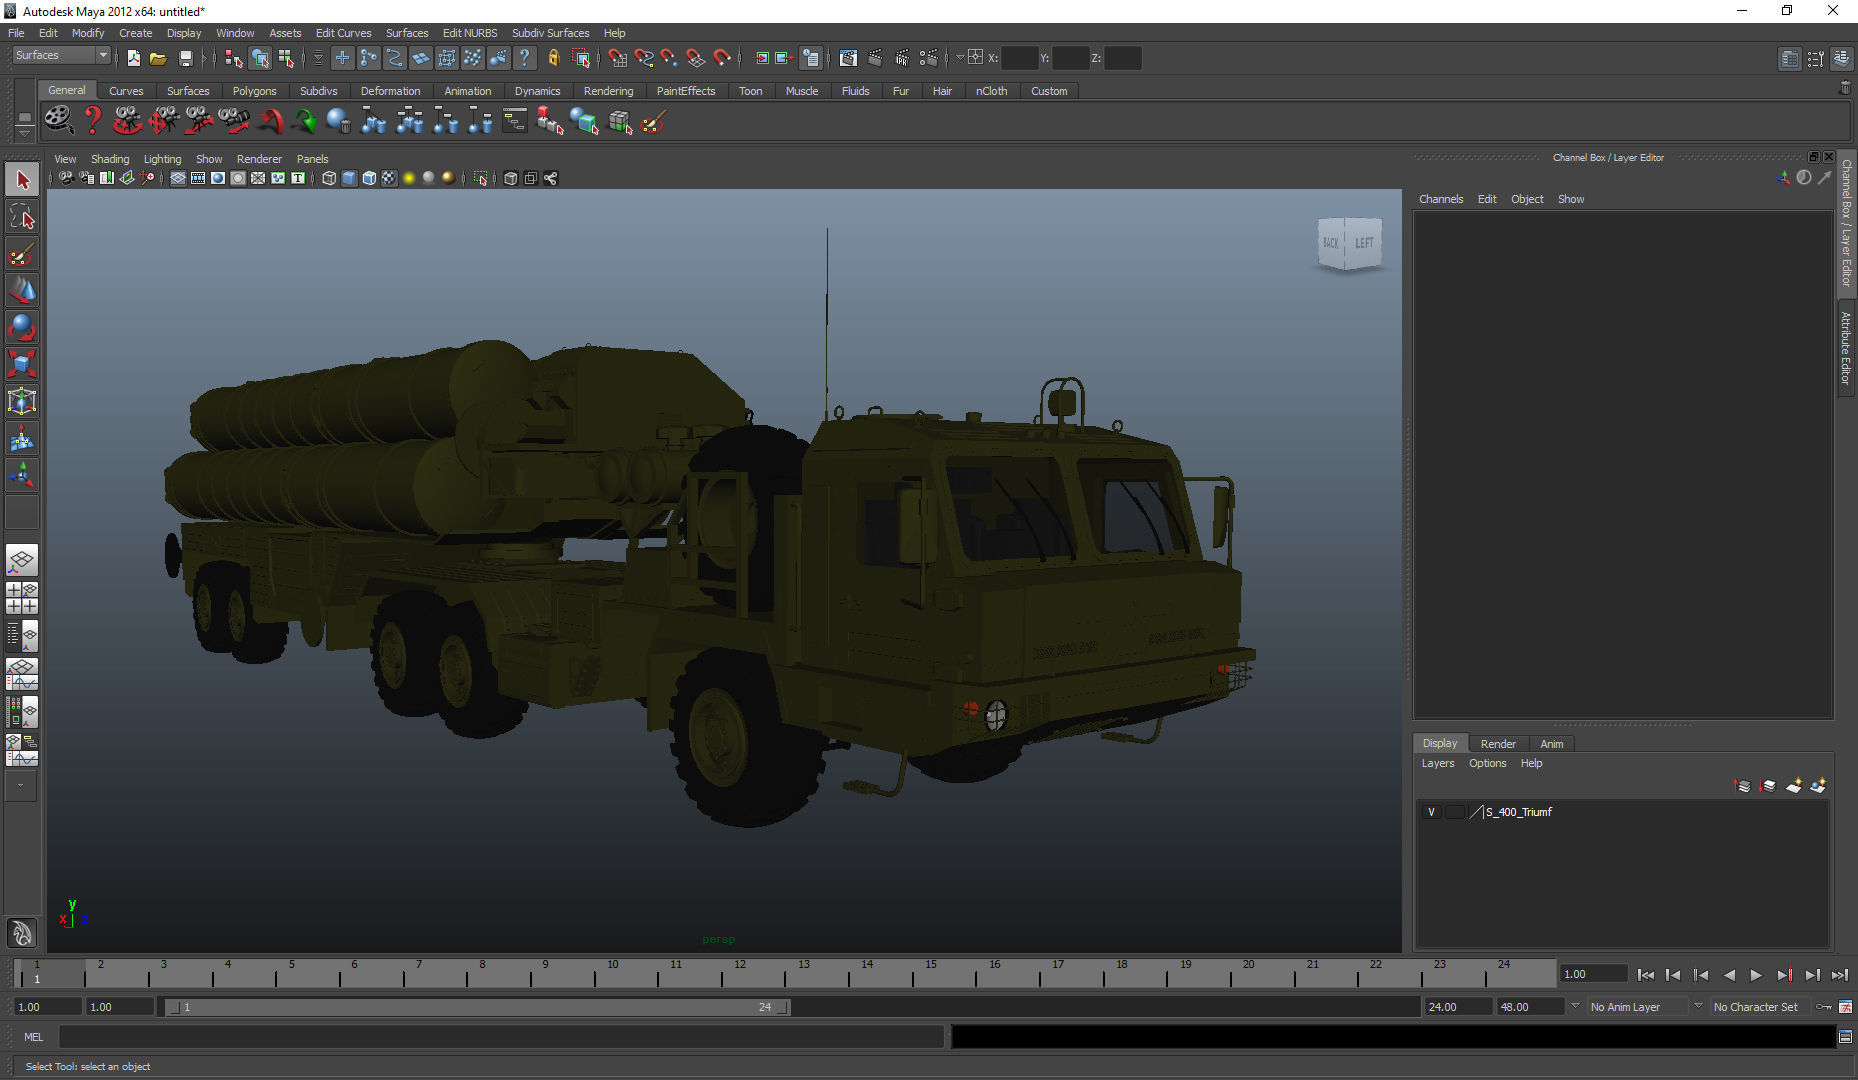The height and width of the screenshot is (1080, 1858).
Task: Toggle film gate display in panel toolbar
Action: click(x=198, y=178)
